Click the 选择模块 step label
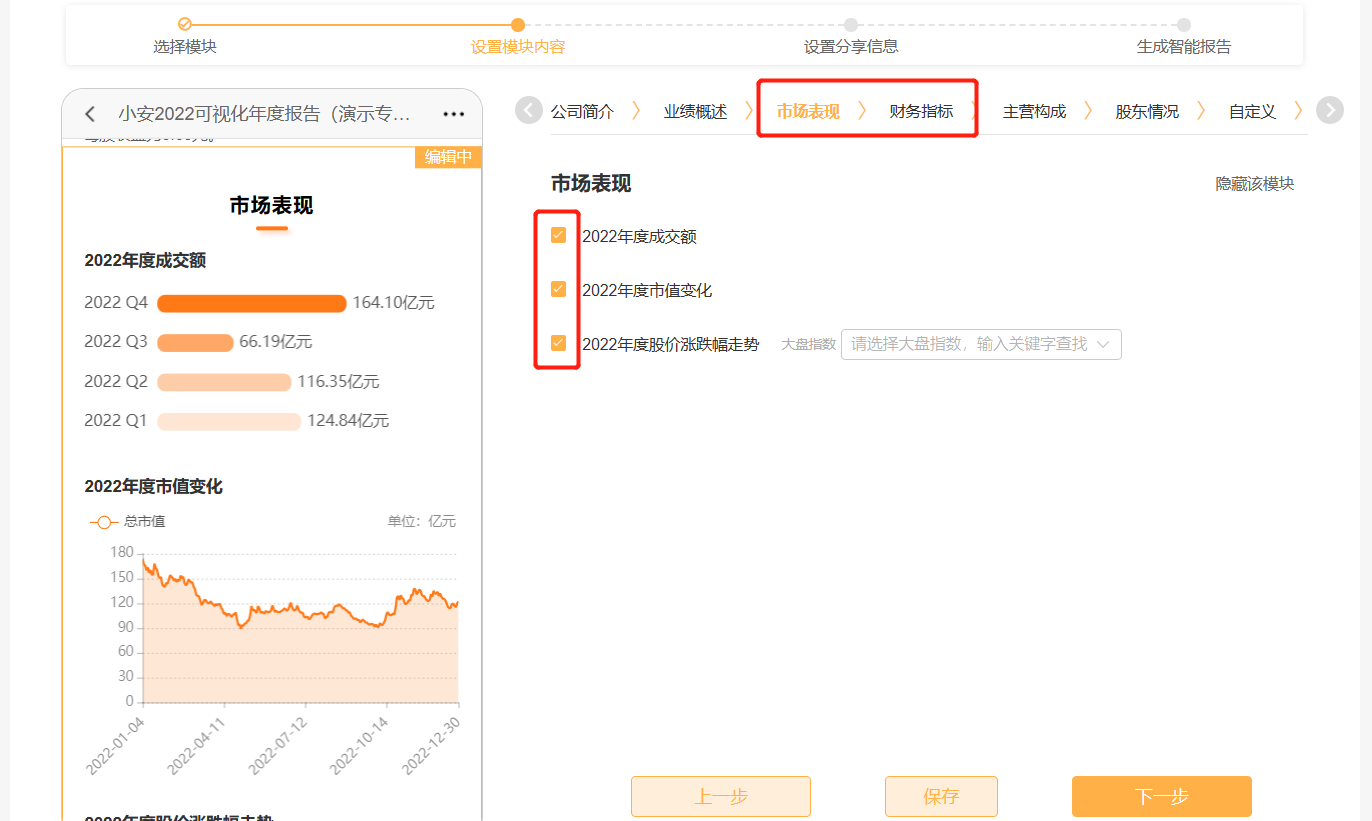This screenshot has width=1372, height=821. [x=185, y=46]
